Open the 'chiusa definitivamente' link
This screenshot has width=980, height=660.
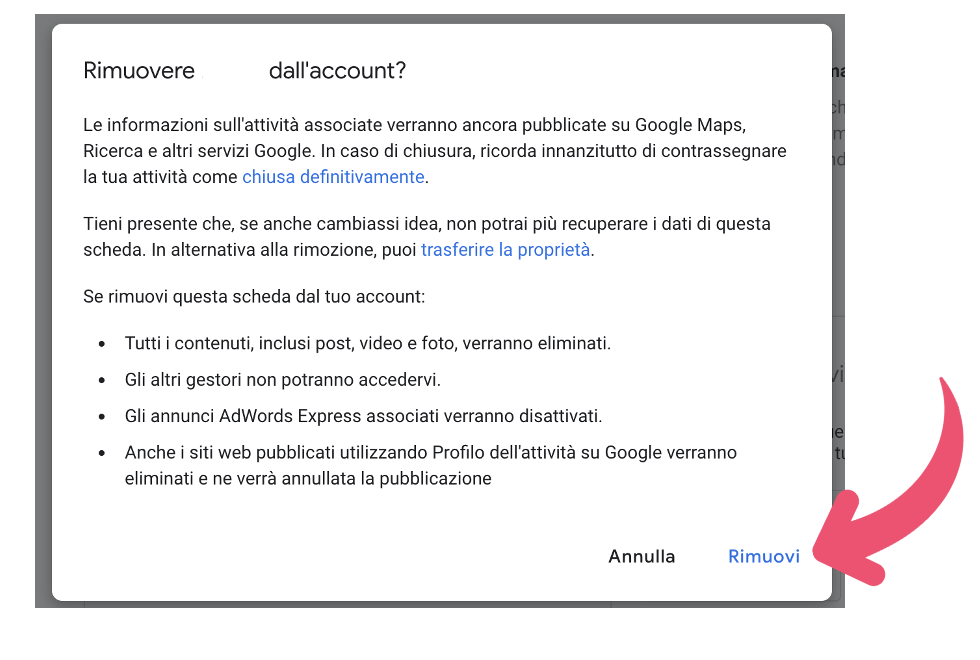(x=333, y=177)
